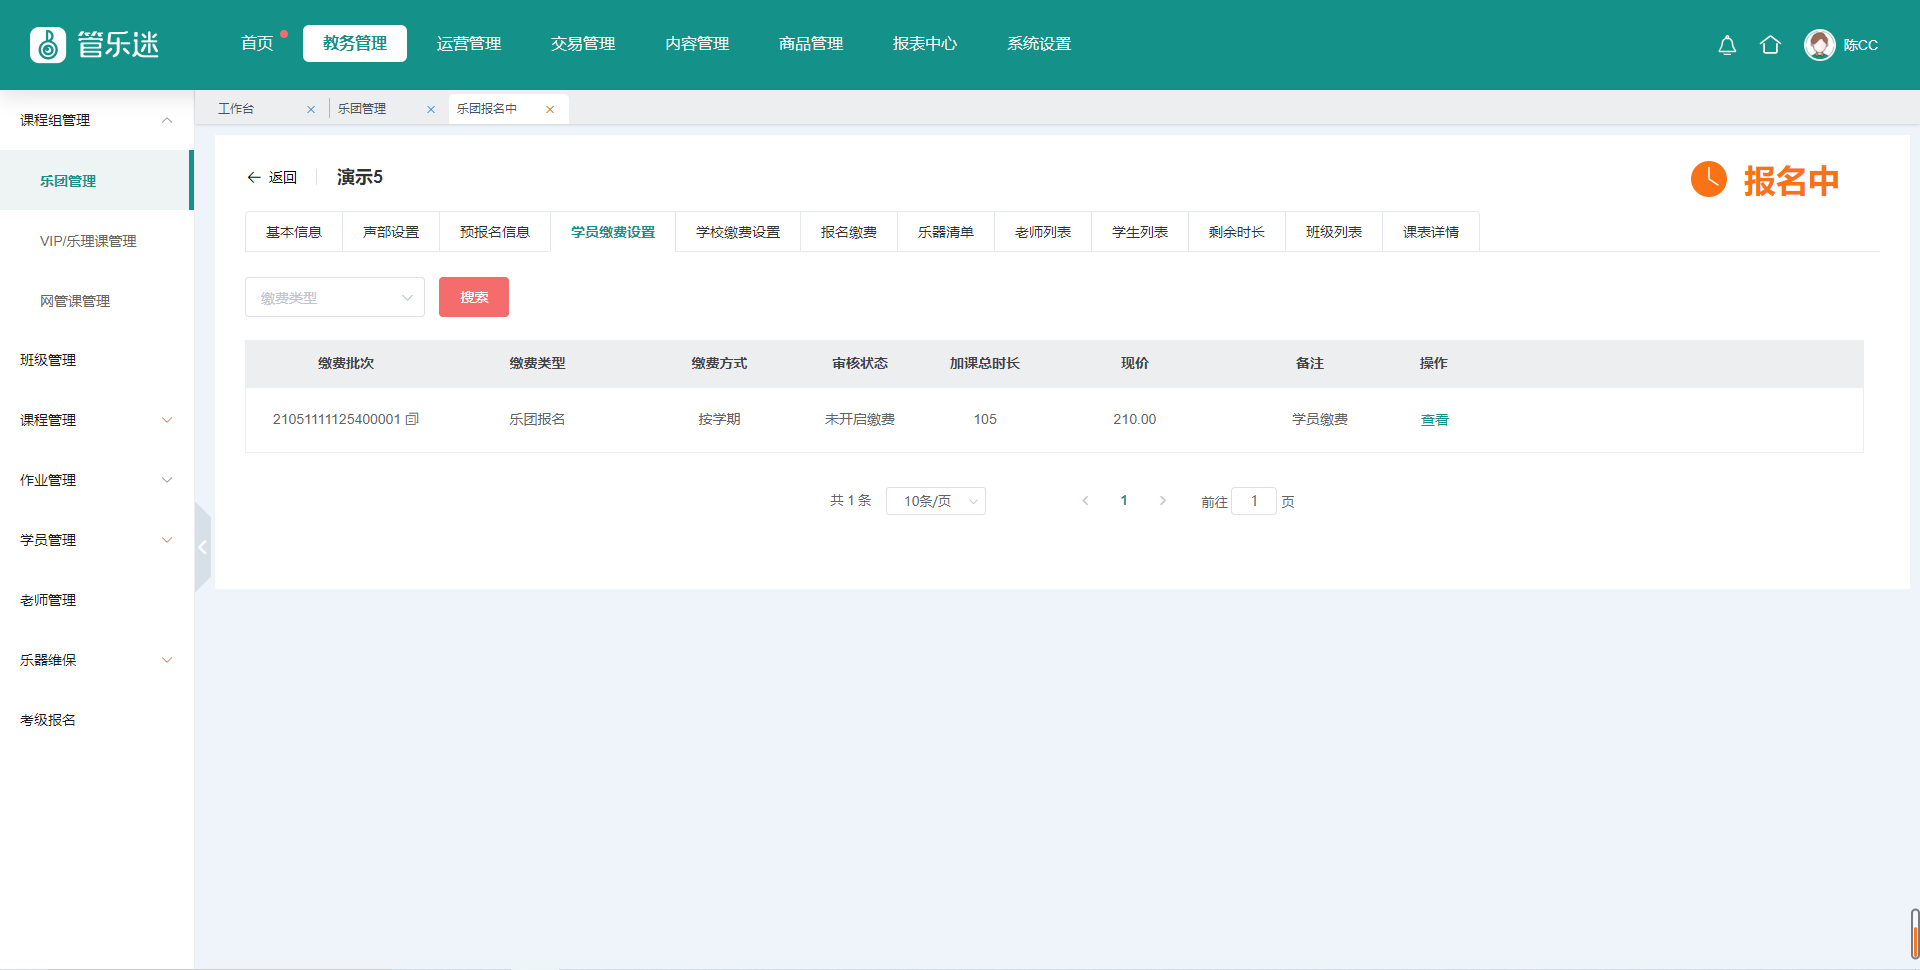Click the notification bell icon
1920x970 pixels.
click(x=1727, y=45)
